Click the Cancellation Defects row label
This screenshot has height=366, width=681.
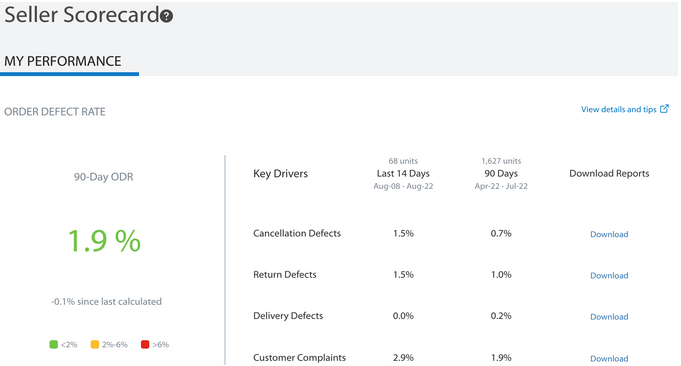pos(297,233)
